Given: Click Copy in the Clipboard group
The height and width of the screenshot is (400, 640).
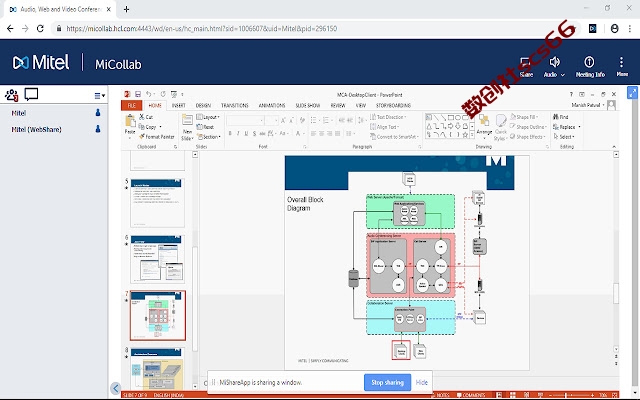Looking at the screenshot, I should pos(148,127).
